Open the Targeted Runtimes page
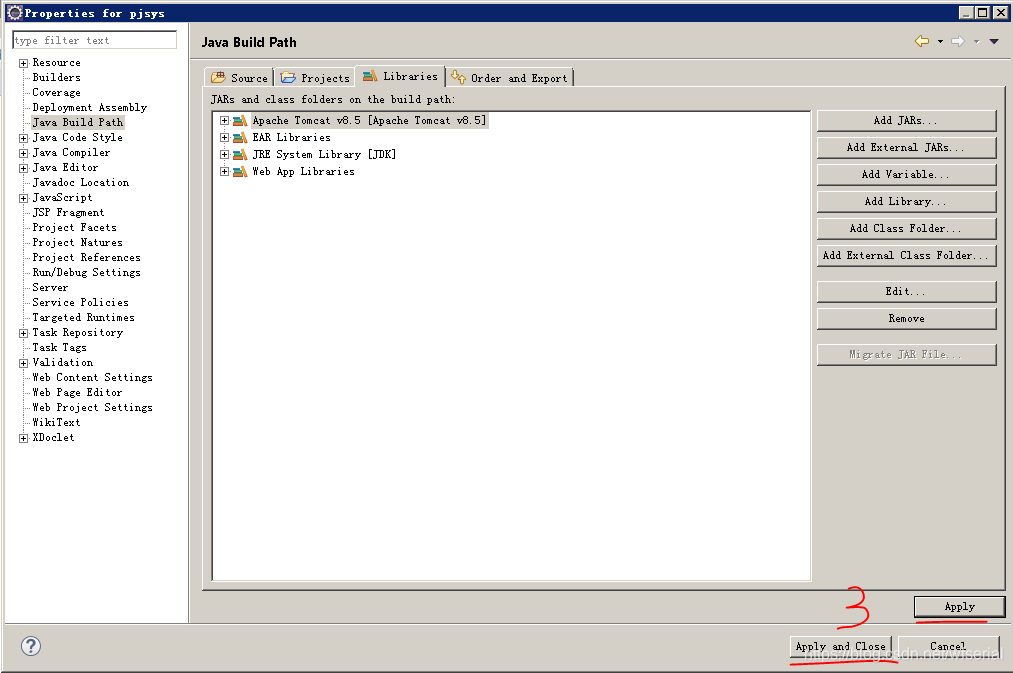 [x=84, y=318]
